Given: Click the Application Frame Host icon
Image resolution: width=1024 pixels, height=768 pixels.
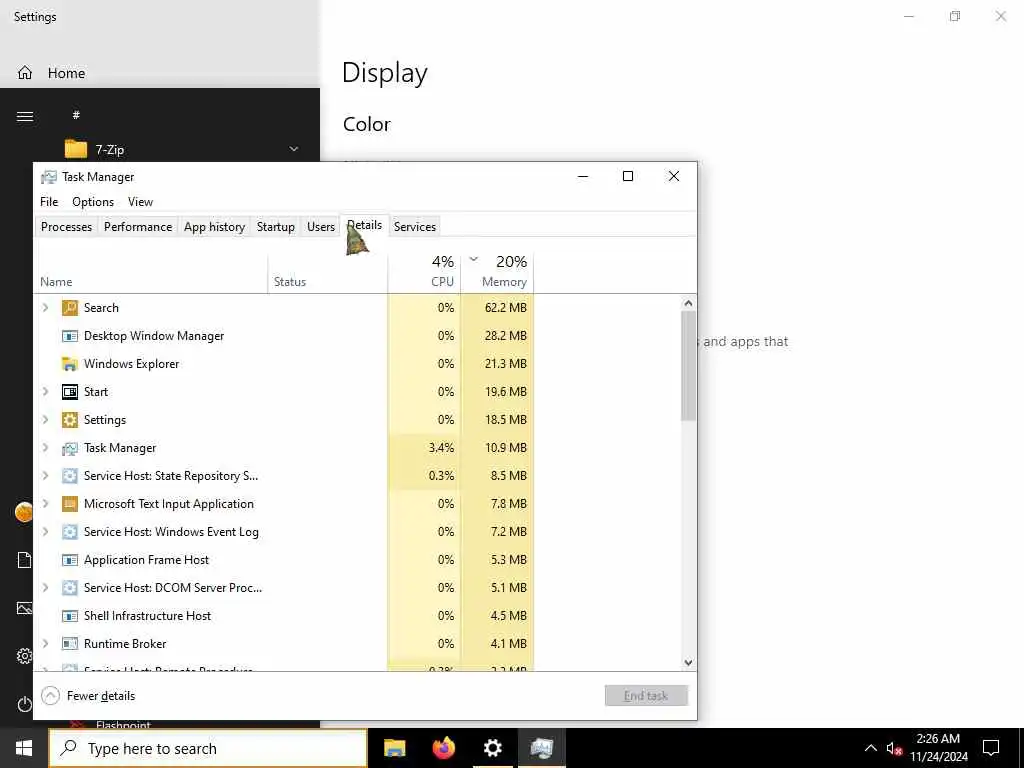Looking at the screenshot, I should 70,560.
